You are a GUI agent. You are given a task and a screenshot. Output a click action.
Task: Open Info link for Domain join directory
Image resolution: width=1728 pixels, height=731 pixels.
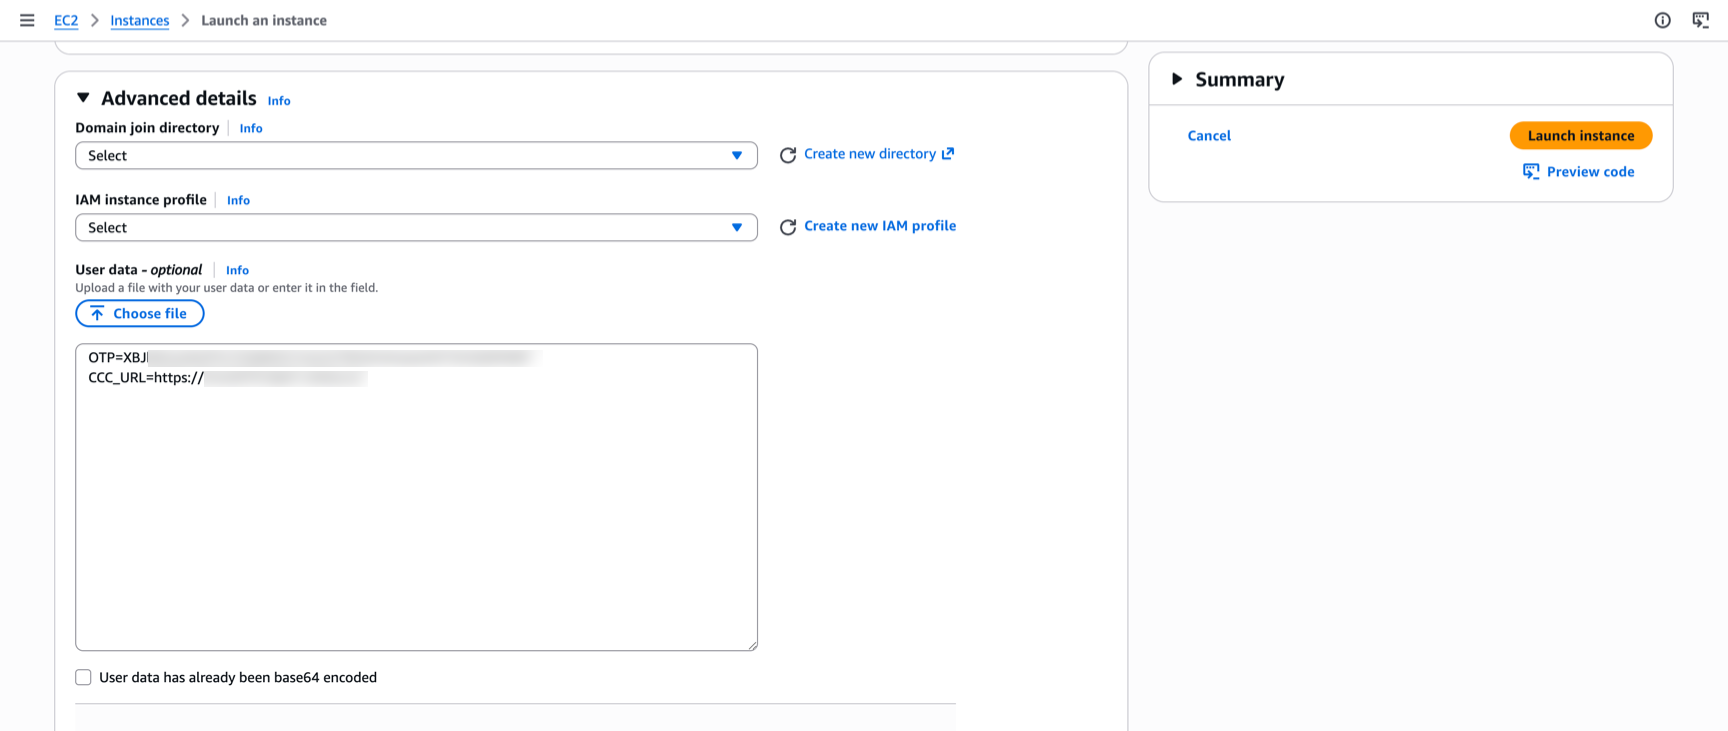[x=251, y=128]
